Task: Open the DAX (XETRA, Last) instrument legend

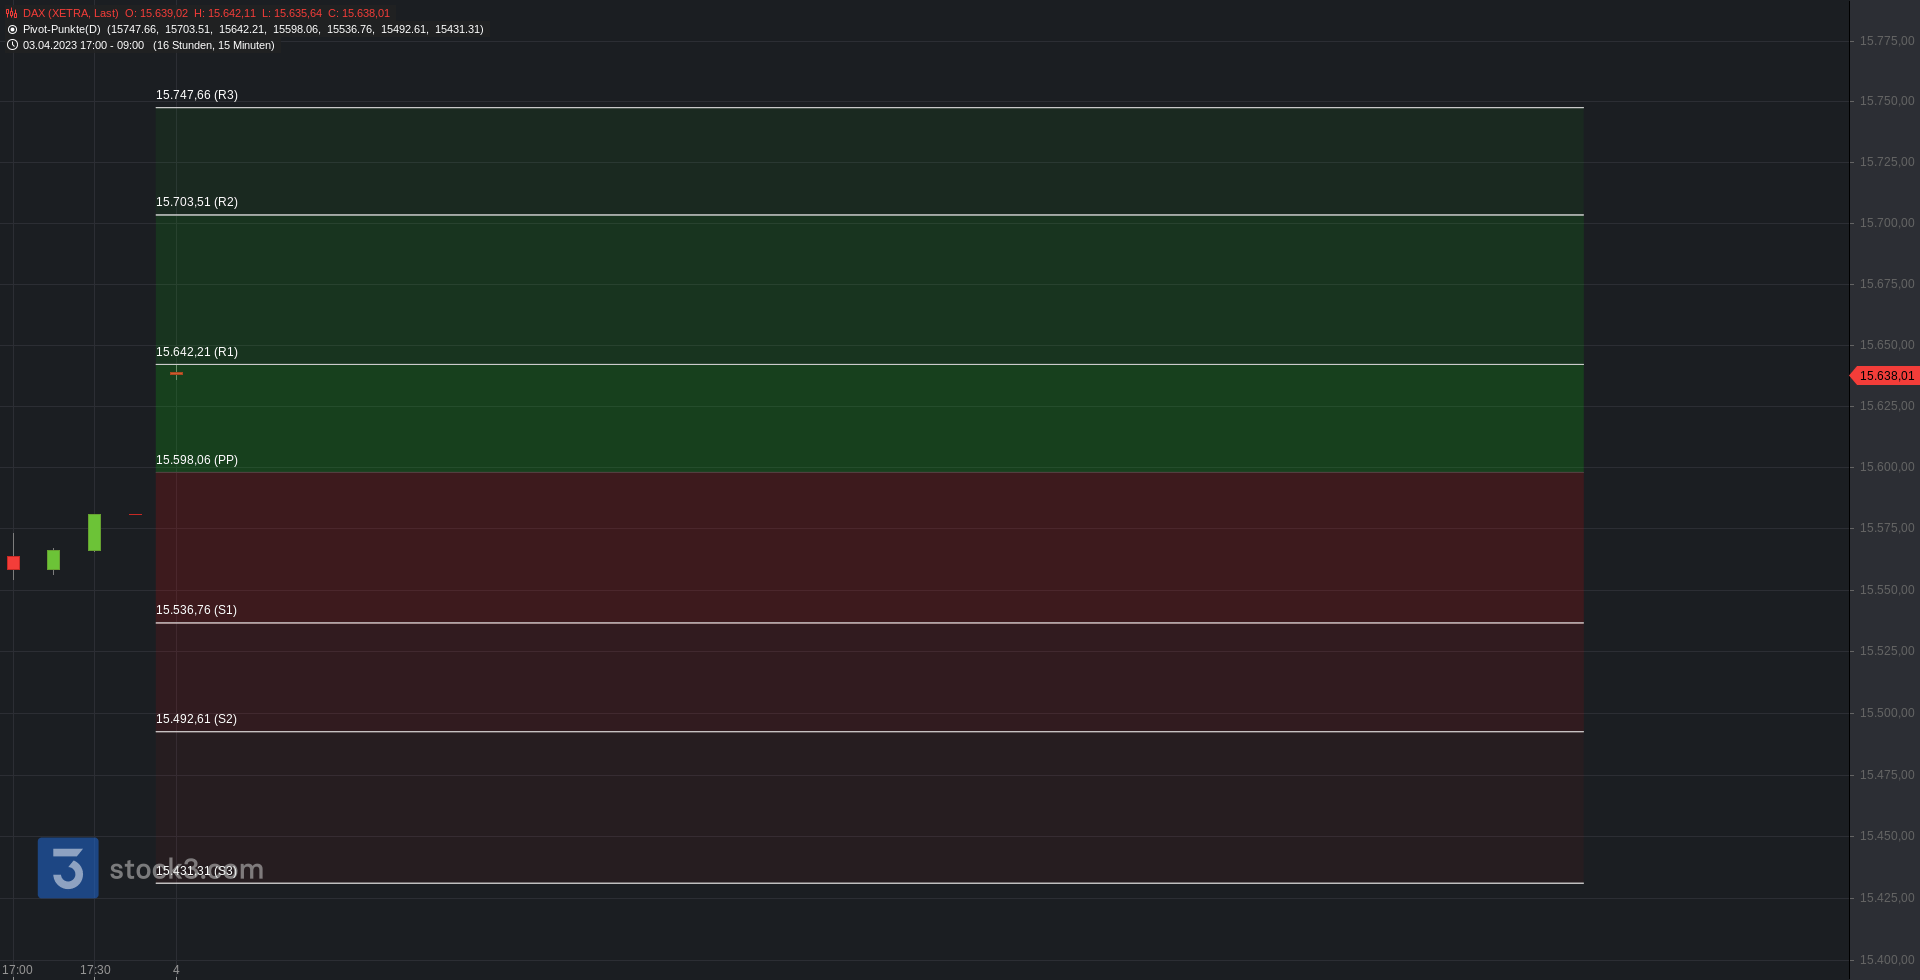Action: pyautogui.click(x=70, y=13)
